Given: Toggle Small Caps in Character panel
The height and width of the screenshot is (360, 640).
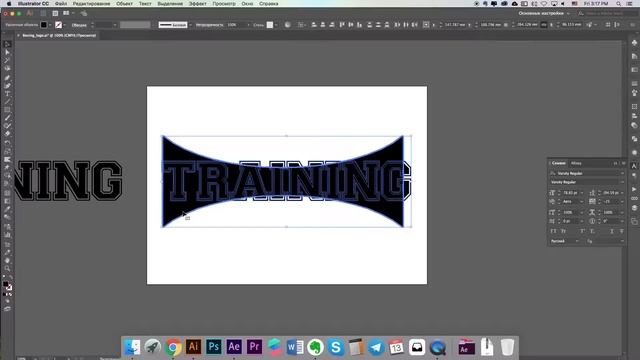Looking at the screenshot, I should (x=563, y=231).
